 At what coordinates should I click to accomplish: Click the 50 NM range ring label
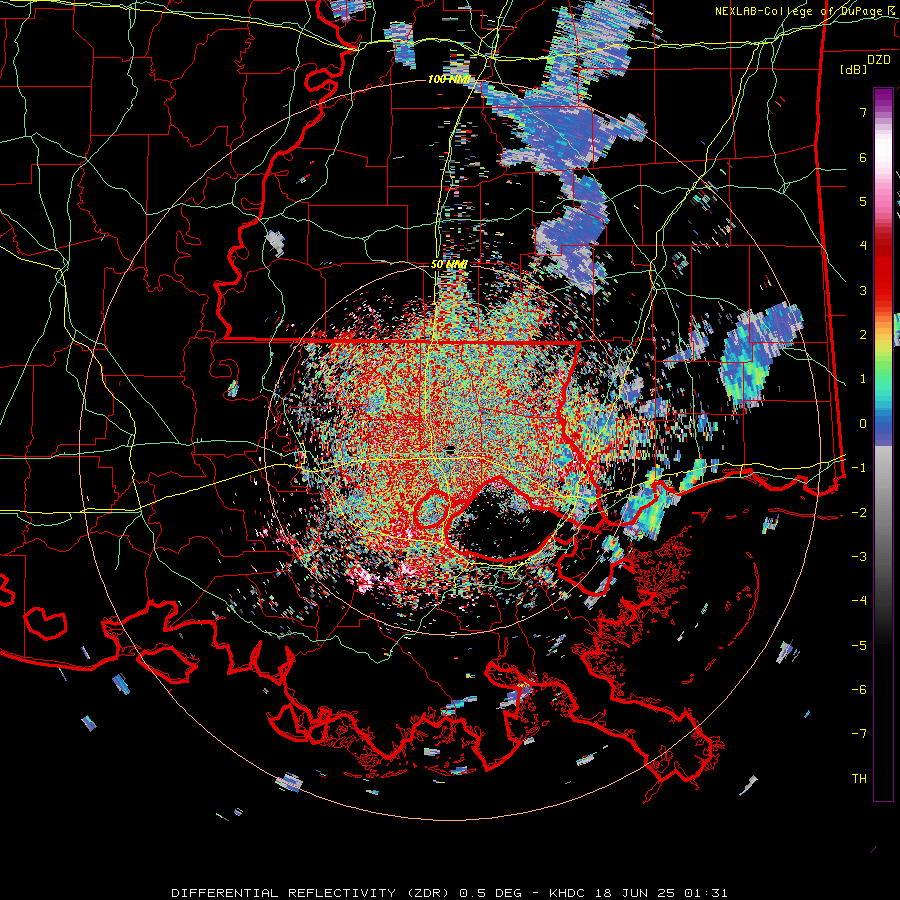[449, 265]
